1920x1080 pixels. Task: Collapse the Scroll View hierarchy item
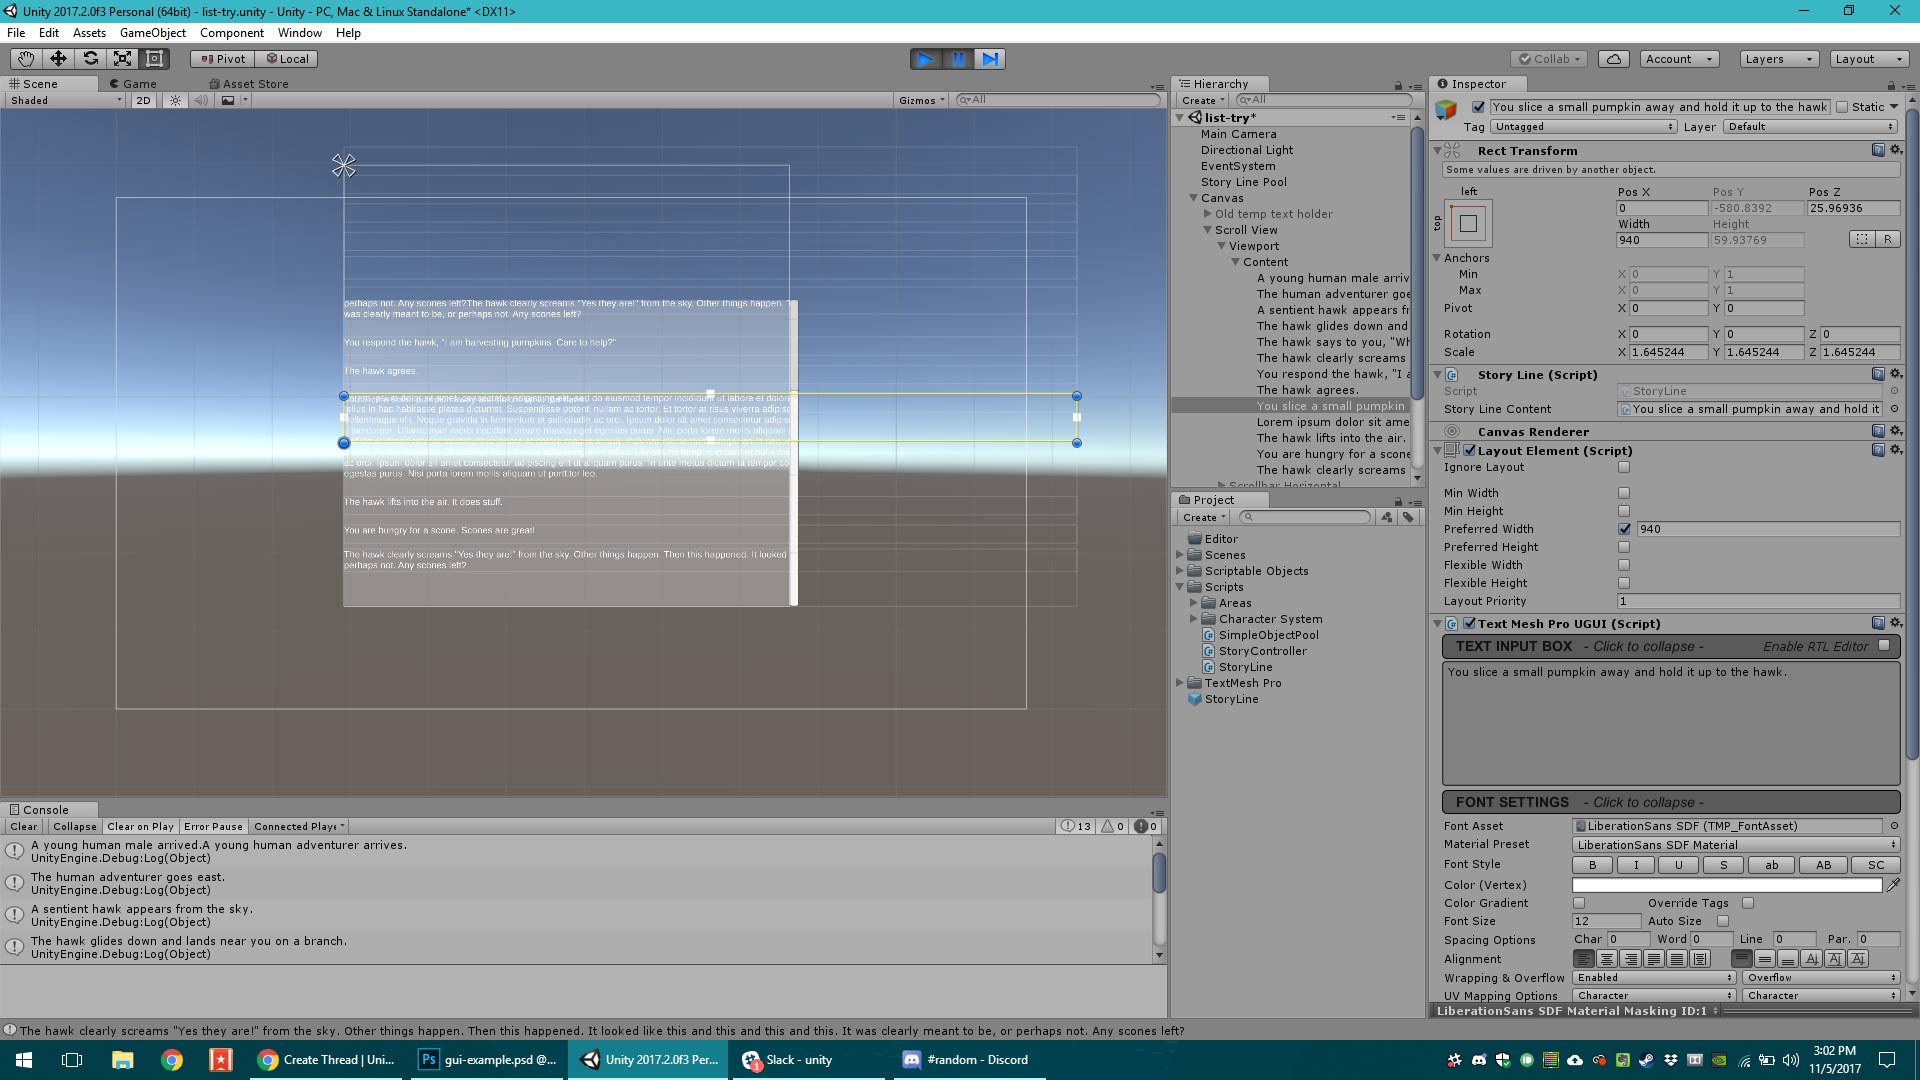click(x=1208, y=230)
